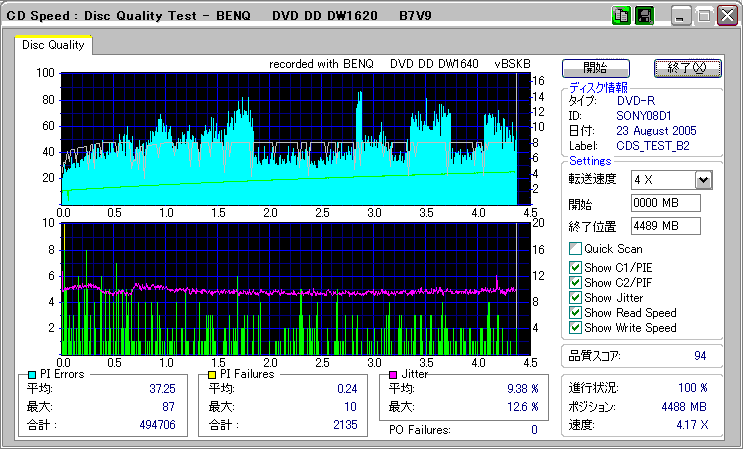Screen dimensions: 743x449
Task: Click the magenta Jitter color swatch
Action: 394,374
